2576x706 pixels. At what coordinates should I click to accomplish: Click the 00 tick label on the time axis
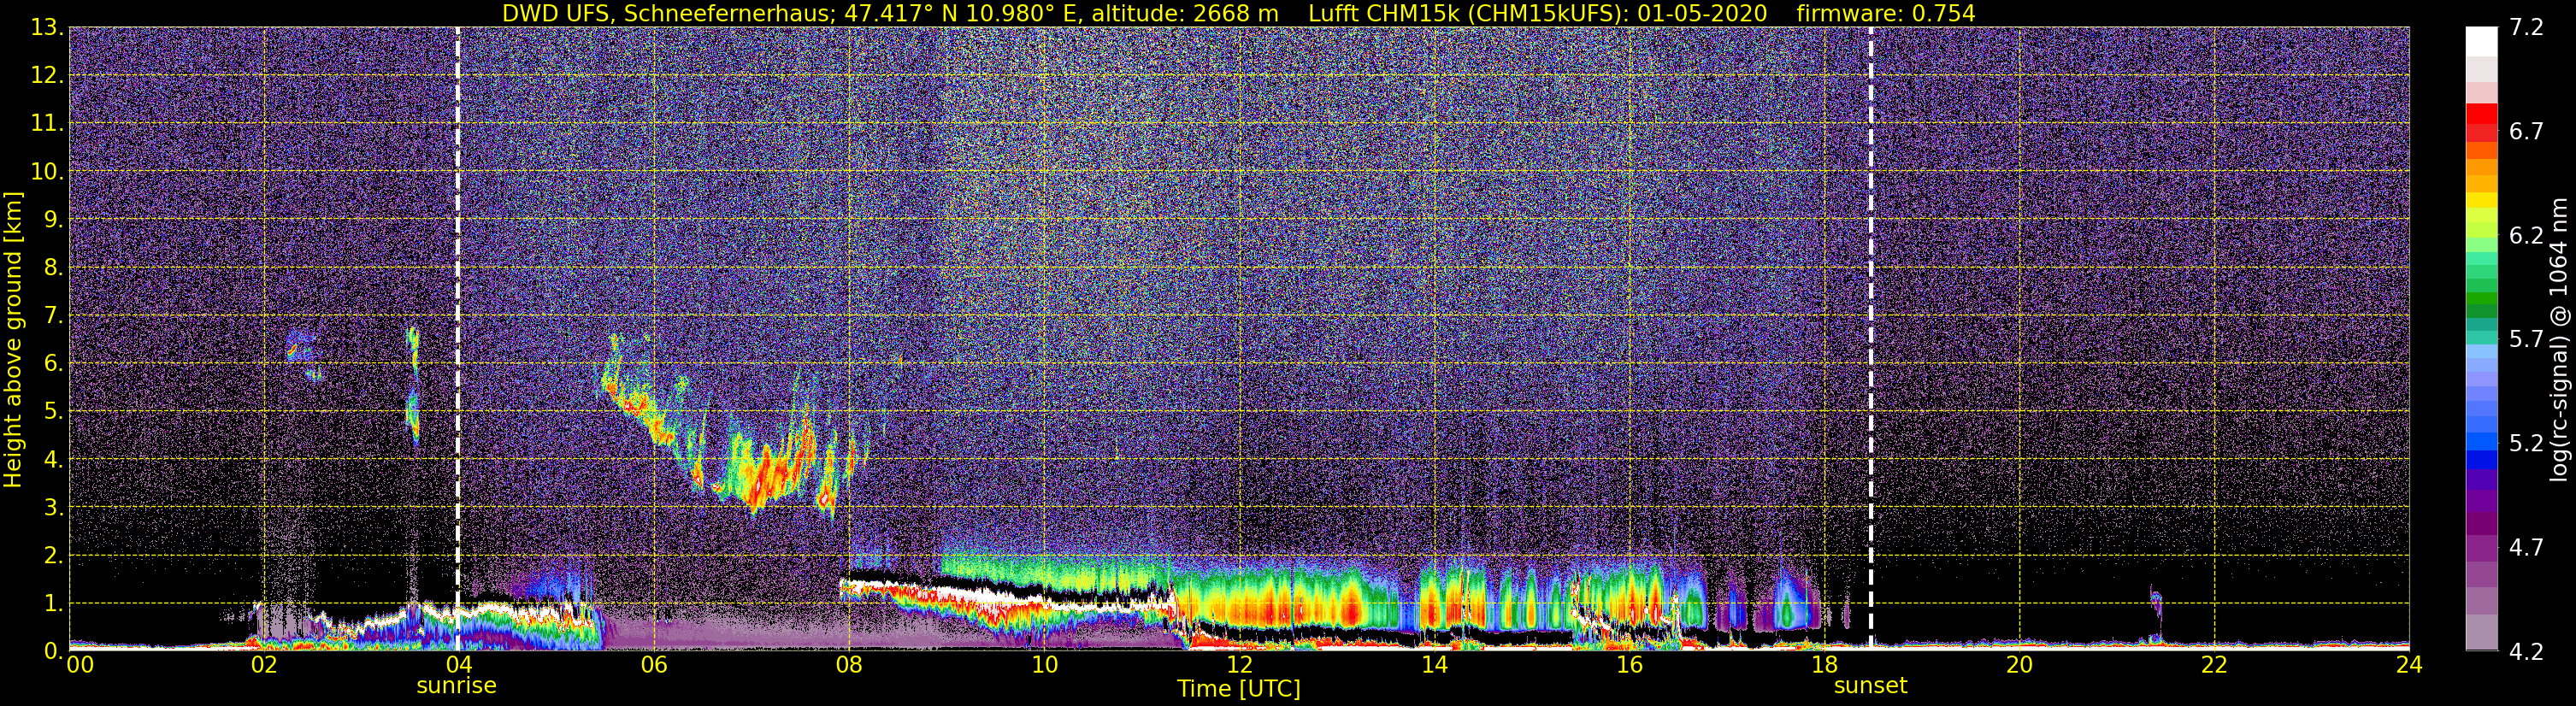pyautogui.click(x=80, y=666)
